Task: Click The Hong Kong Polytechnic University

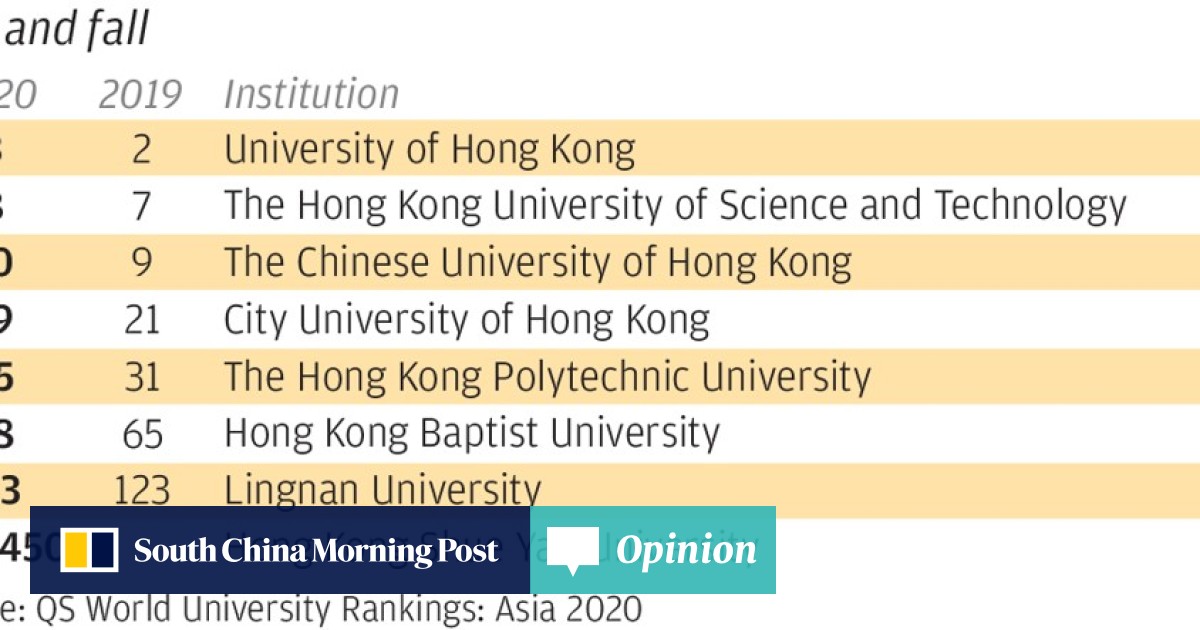Action: 547,377
